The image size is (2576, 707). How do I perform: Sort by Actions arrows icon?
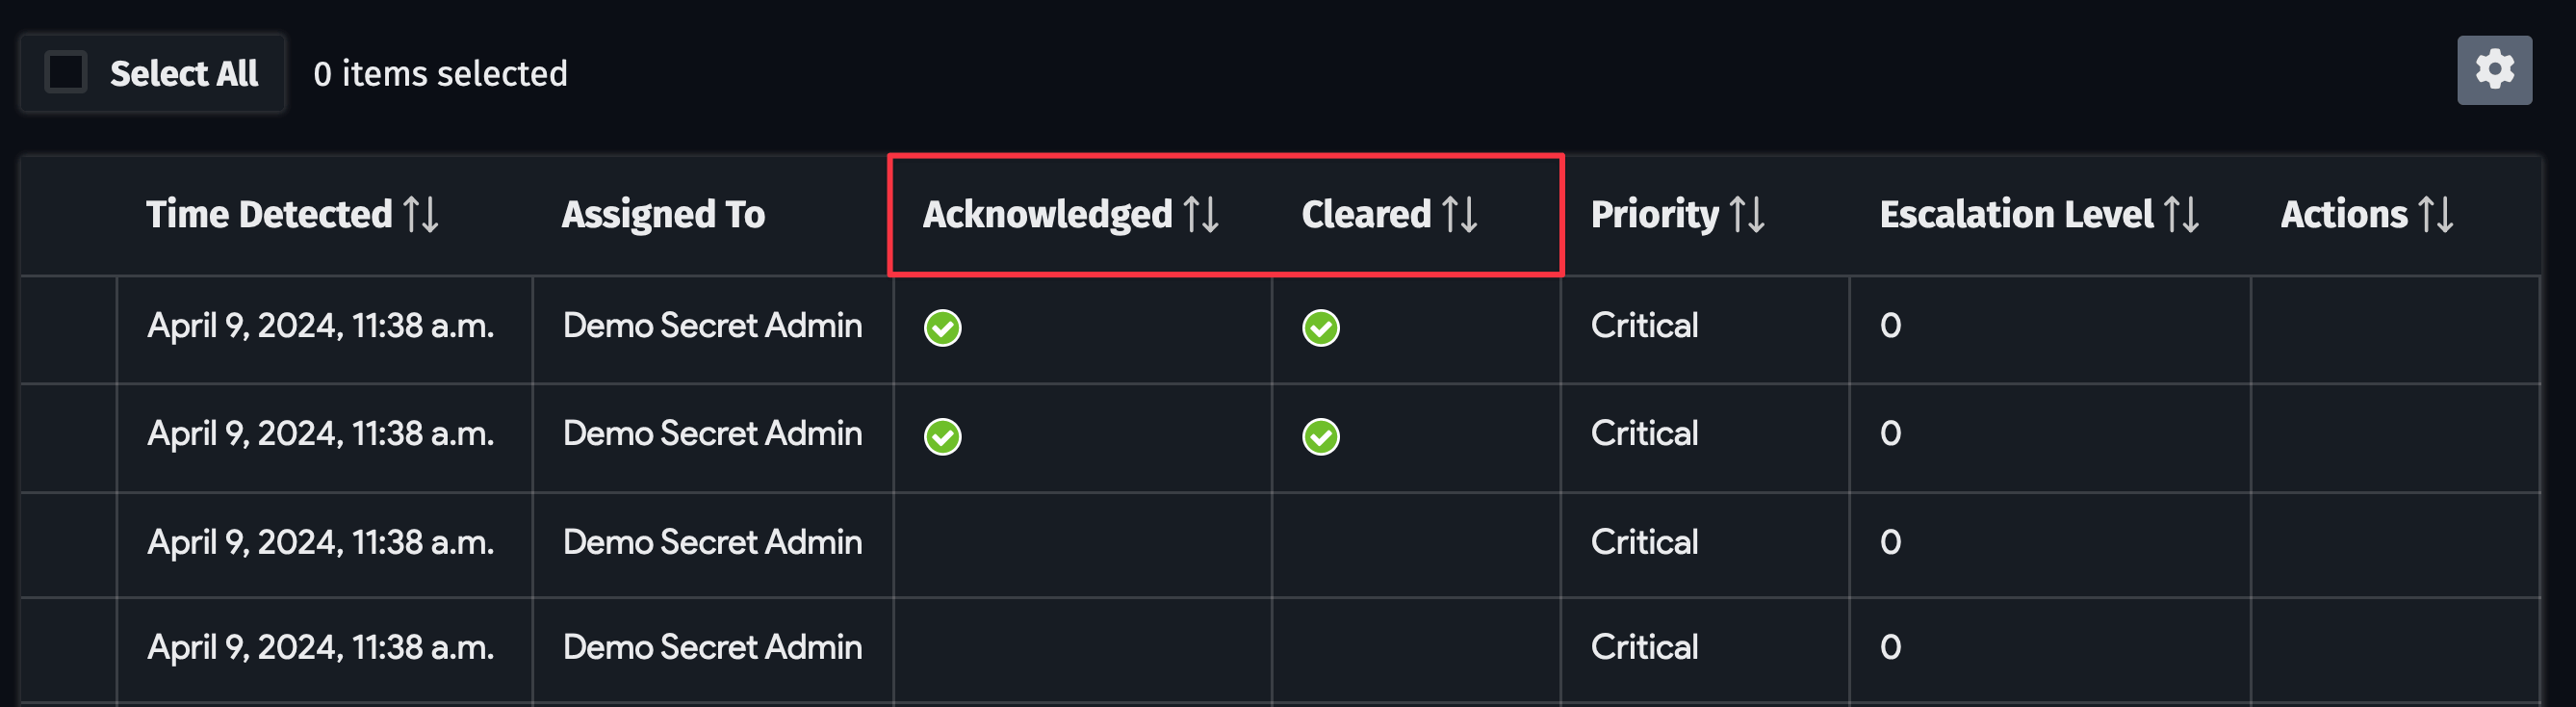click(x=2435, y=214)
